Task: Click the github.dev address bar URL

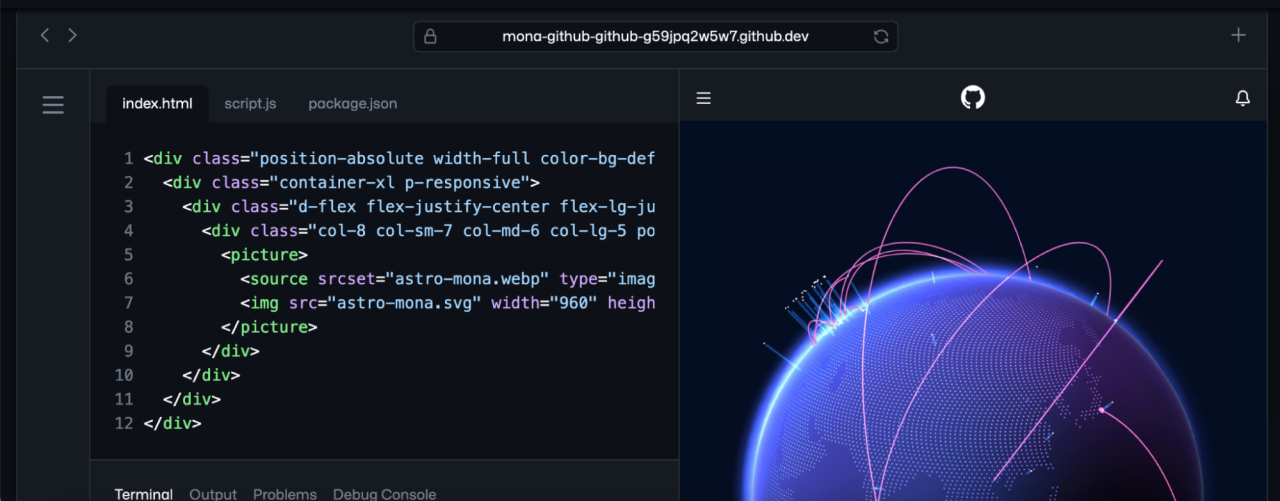Action: 655,36
